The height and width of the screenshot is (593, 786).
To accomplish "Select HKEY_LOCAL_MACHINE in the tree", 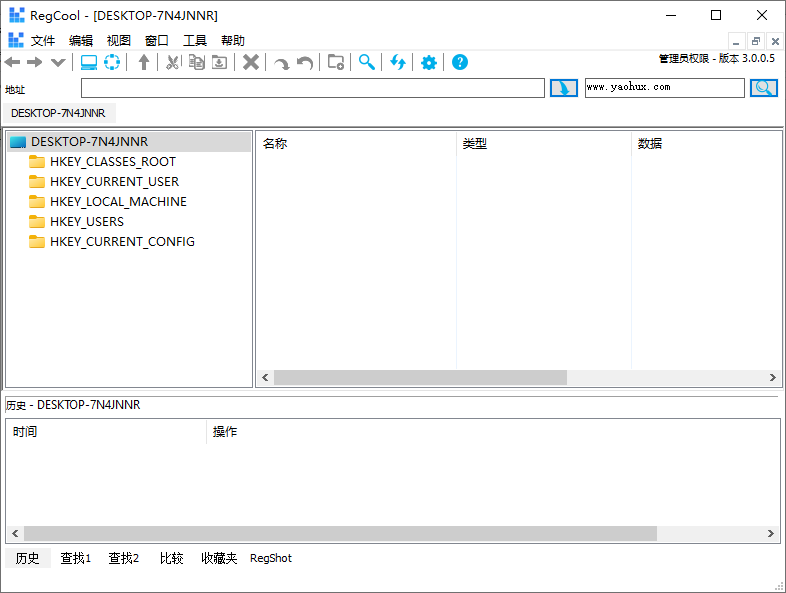I will coord(118,202).
